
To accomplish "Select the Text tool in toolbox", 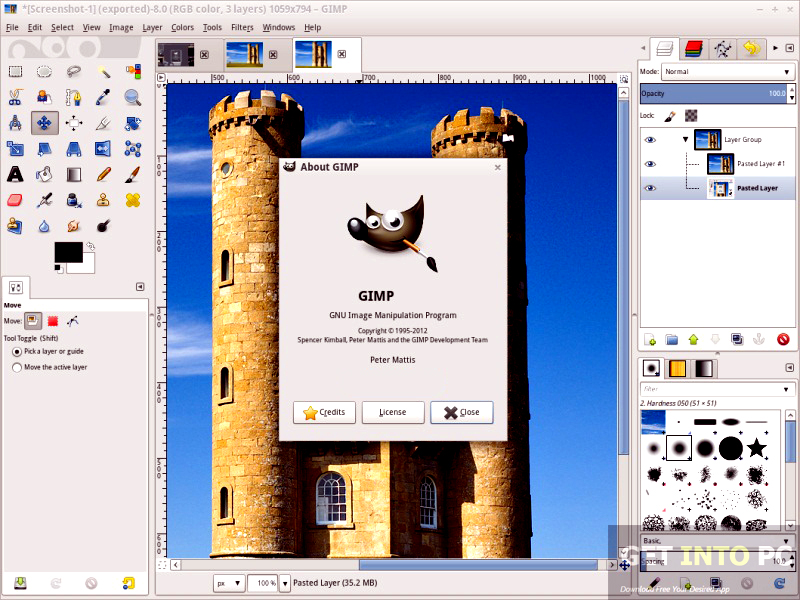I will pyautogui.click(x=15, y=174).
